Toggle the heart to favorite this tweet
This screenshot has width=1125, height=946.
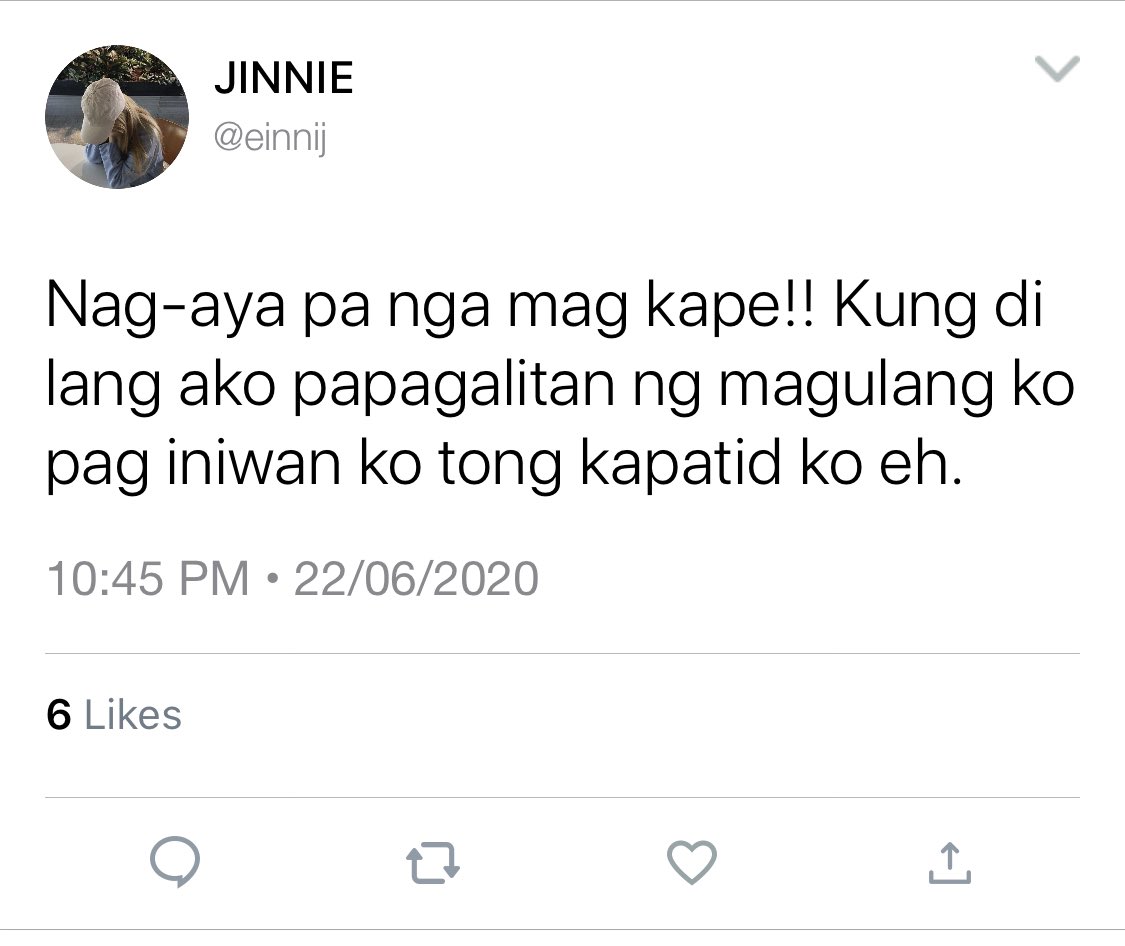pos(692,862)
